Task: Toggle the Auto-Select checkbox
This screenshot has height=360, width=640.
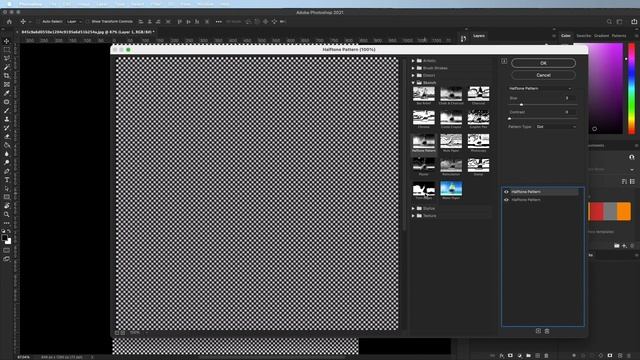Action: pos(38,22)
